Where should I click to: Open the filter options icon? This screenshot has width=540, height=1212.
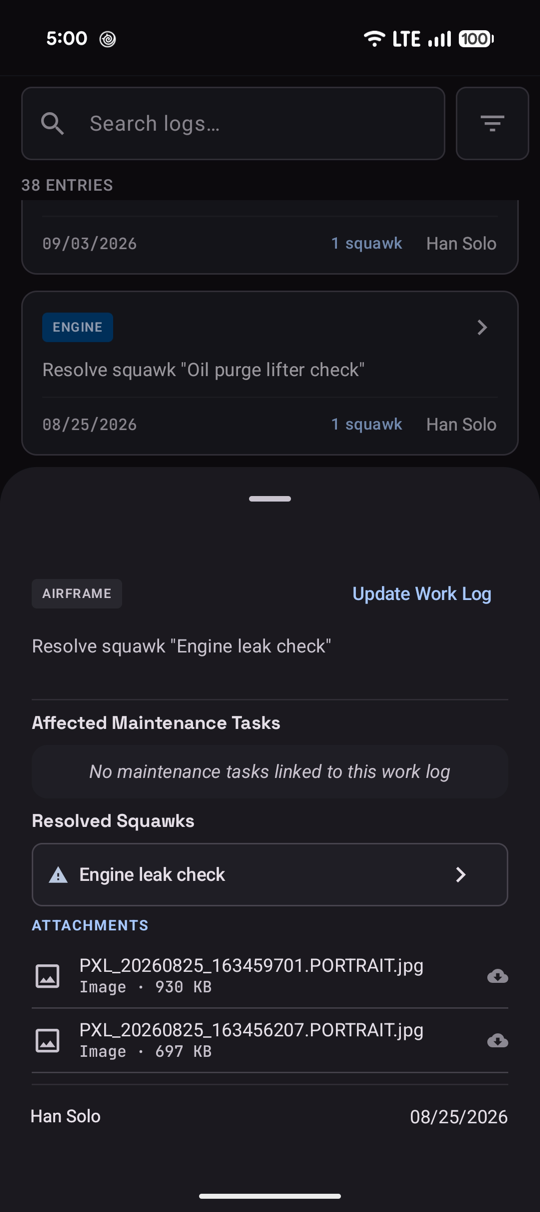(492, 123)
